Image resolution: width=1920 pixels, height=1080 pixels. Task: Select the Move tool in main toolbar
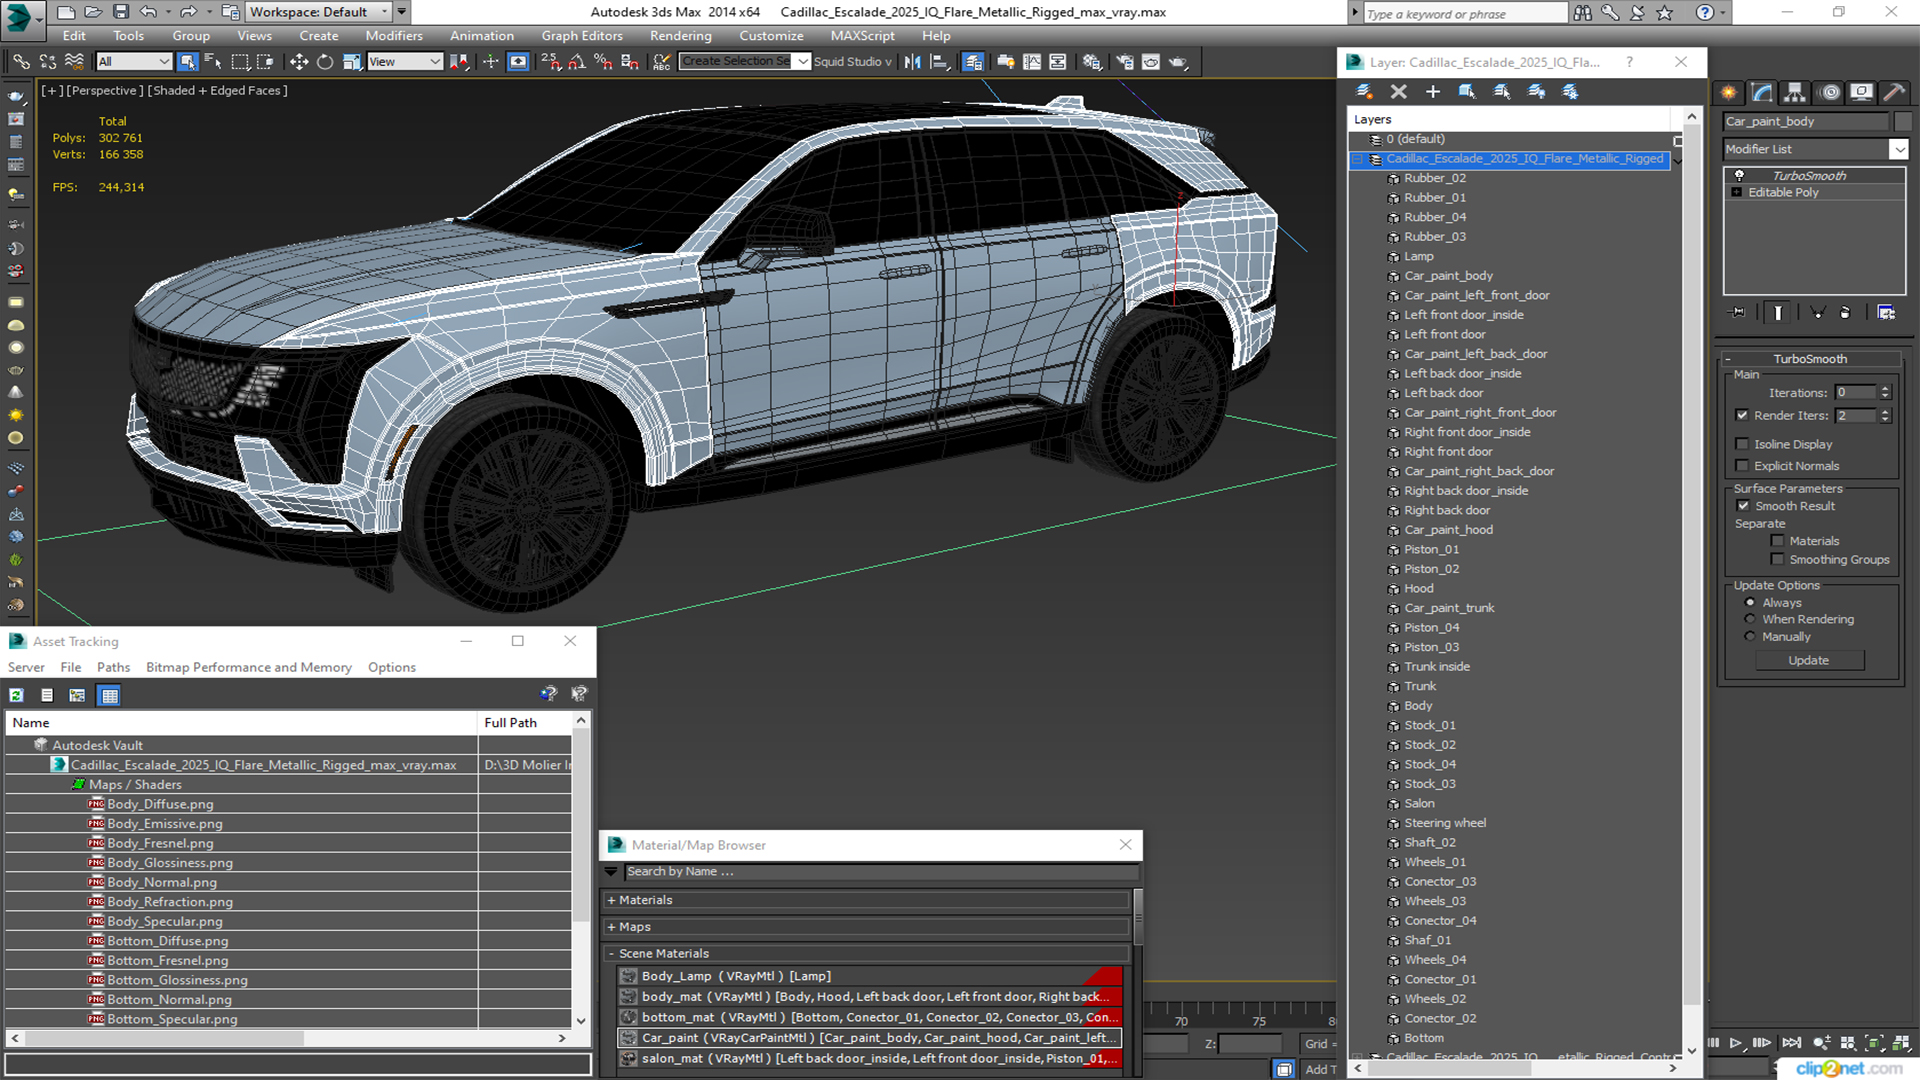point(299,62)
